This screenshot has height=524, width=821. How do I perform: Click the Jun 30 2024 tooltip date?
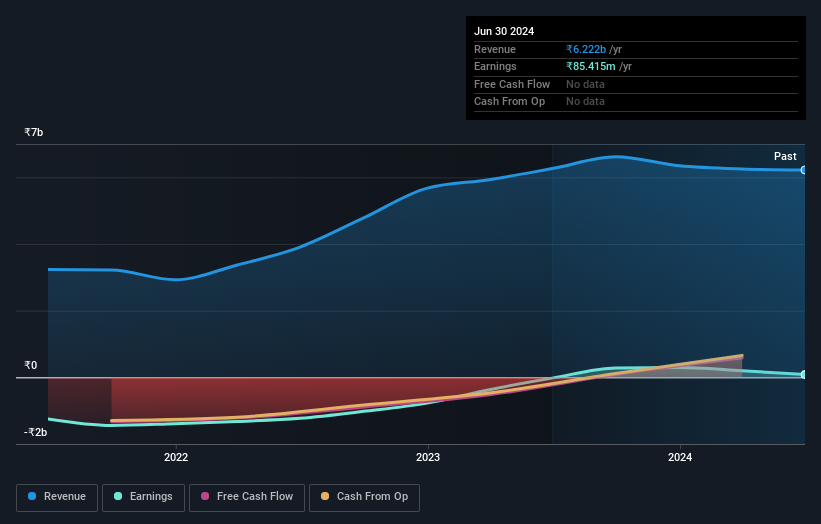point(504,31)
